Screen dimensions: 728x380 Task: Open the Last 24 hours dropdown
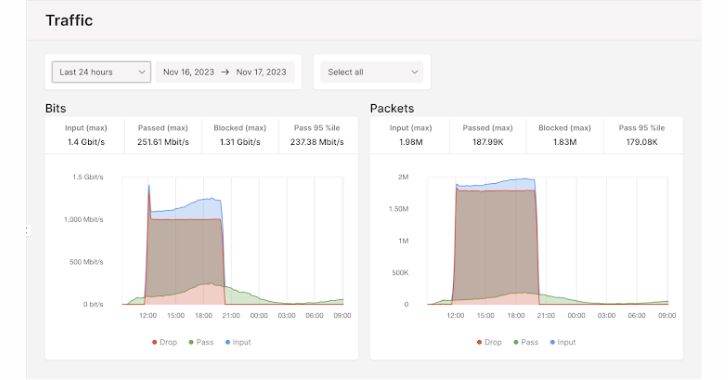coord(101,72)
